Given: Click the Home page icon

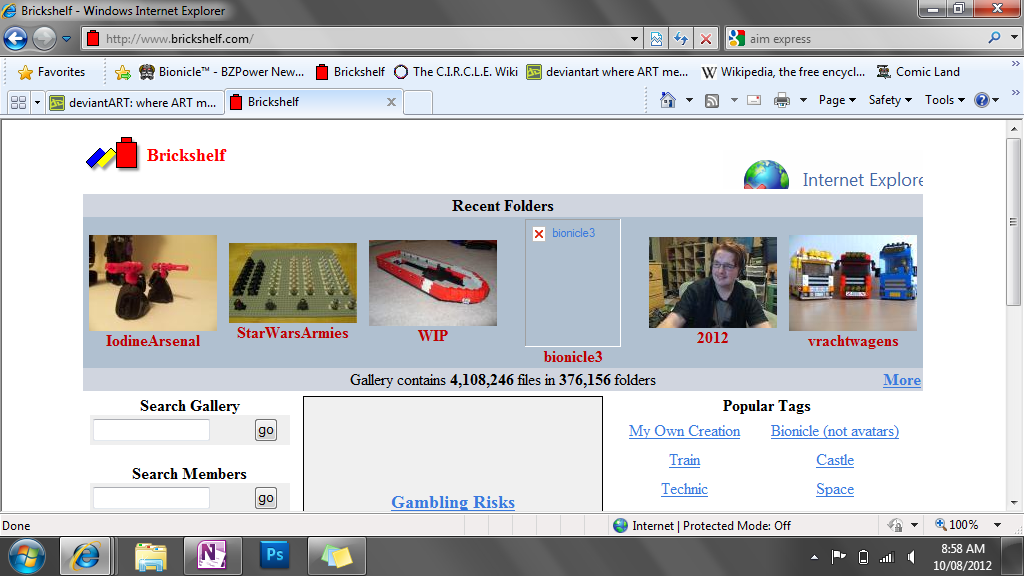Looking at the screenshot, I should pos(667,100).
